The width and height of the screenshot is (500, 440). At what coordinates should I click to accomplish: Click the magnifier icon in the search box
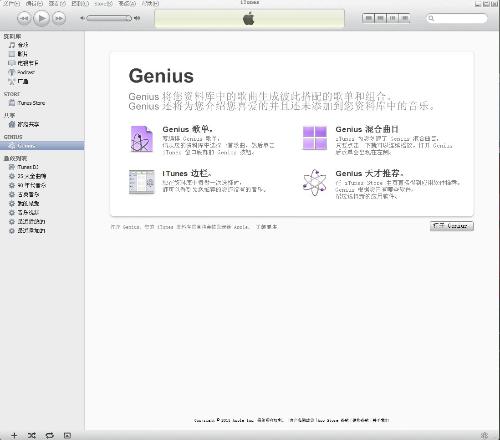tap(431, 18)
